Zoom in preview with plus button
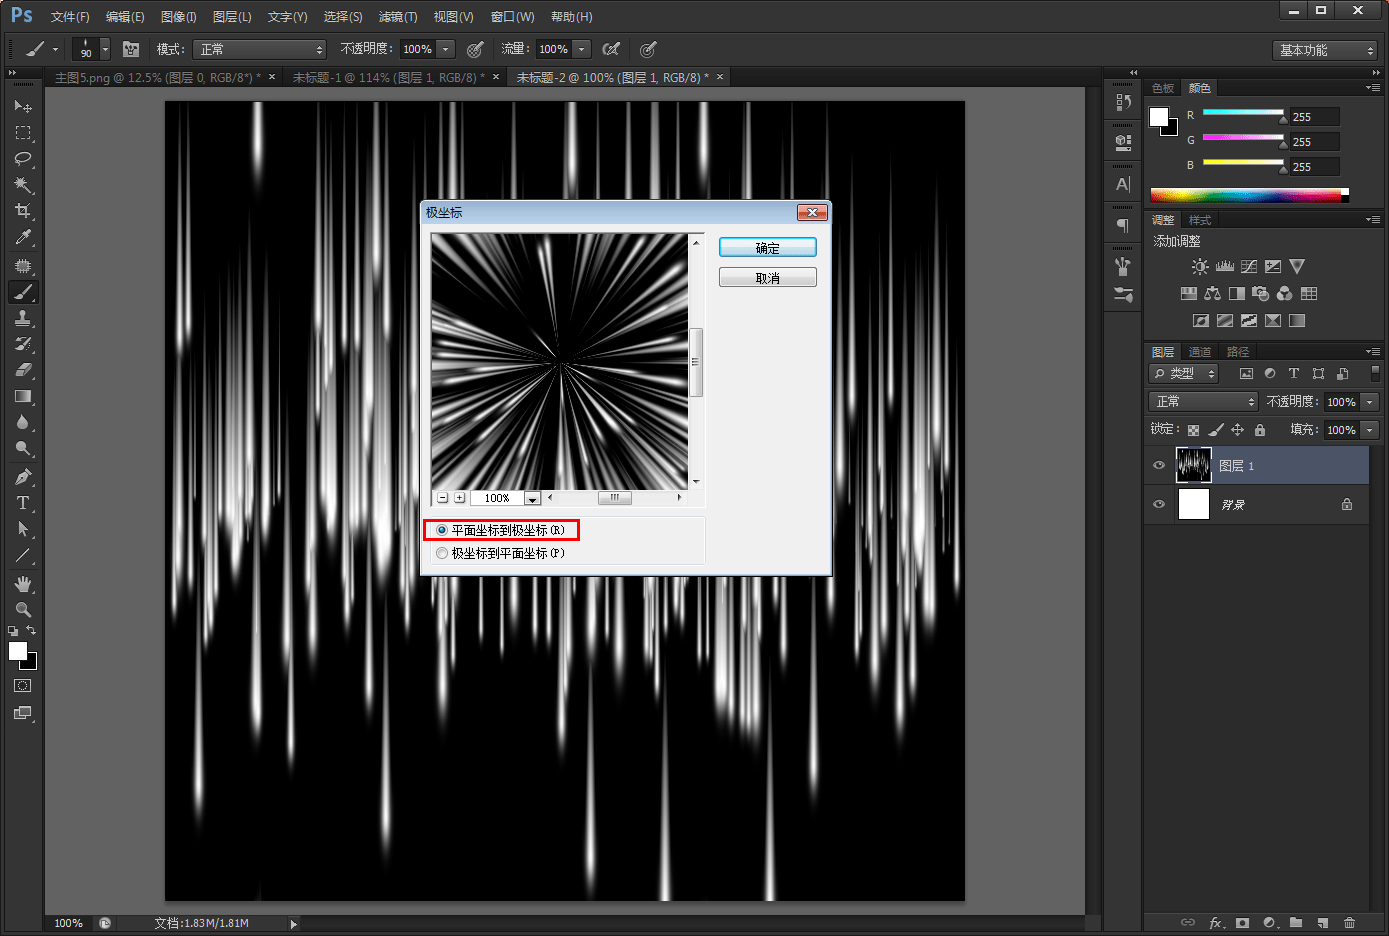 click(x=460, y=498)
